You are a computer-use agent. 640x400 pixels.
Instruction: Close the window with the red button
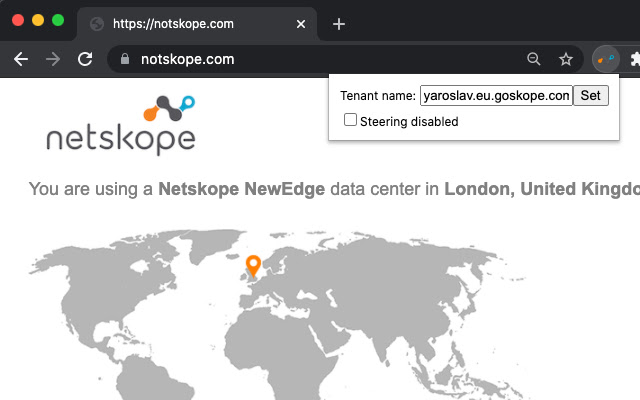pos(18,20)
